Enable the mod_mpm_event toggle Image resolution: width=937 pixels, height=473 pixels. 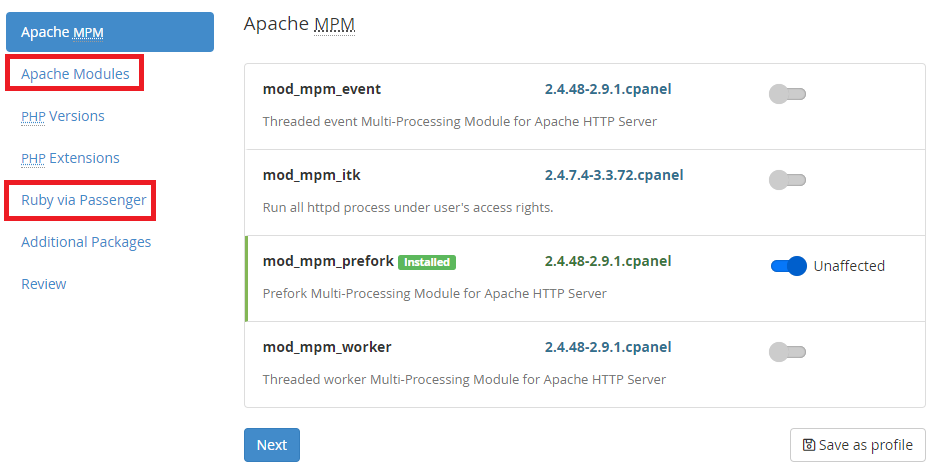[x=787, y=94]
